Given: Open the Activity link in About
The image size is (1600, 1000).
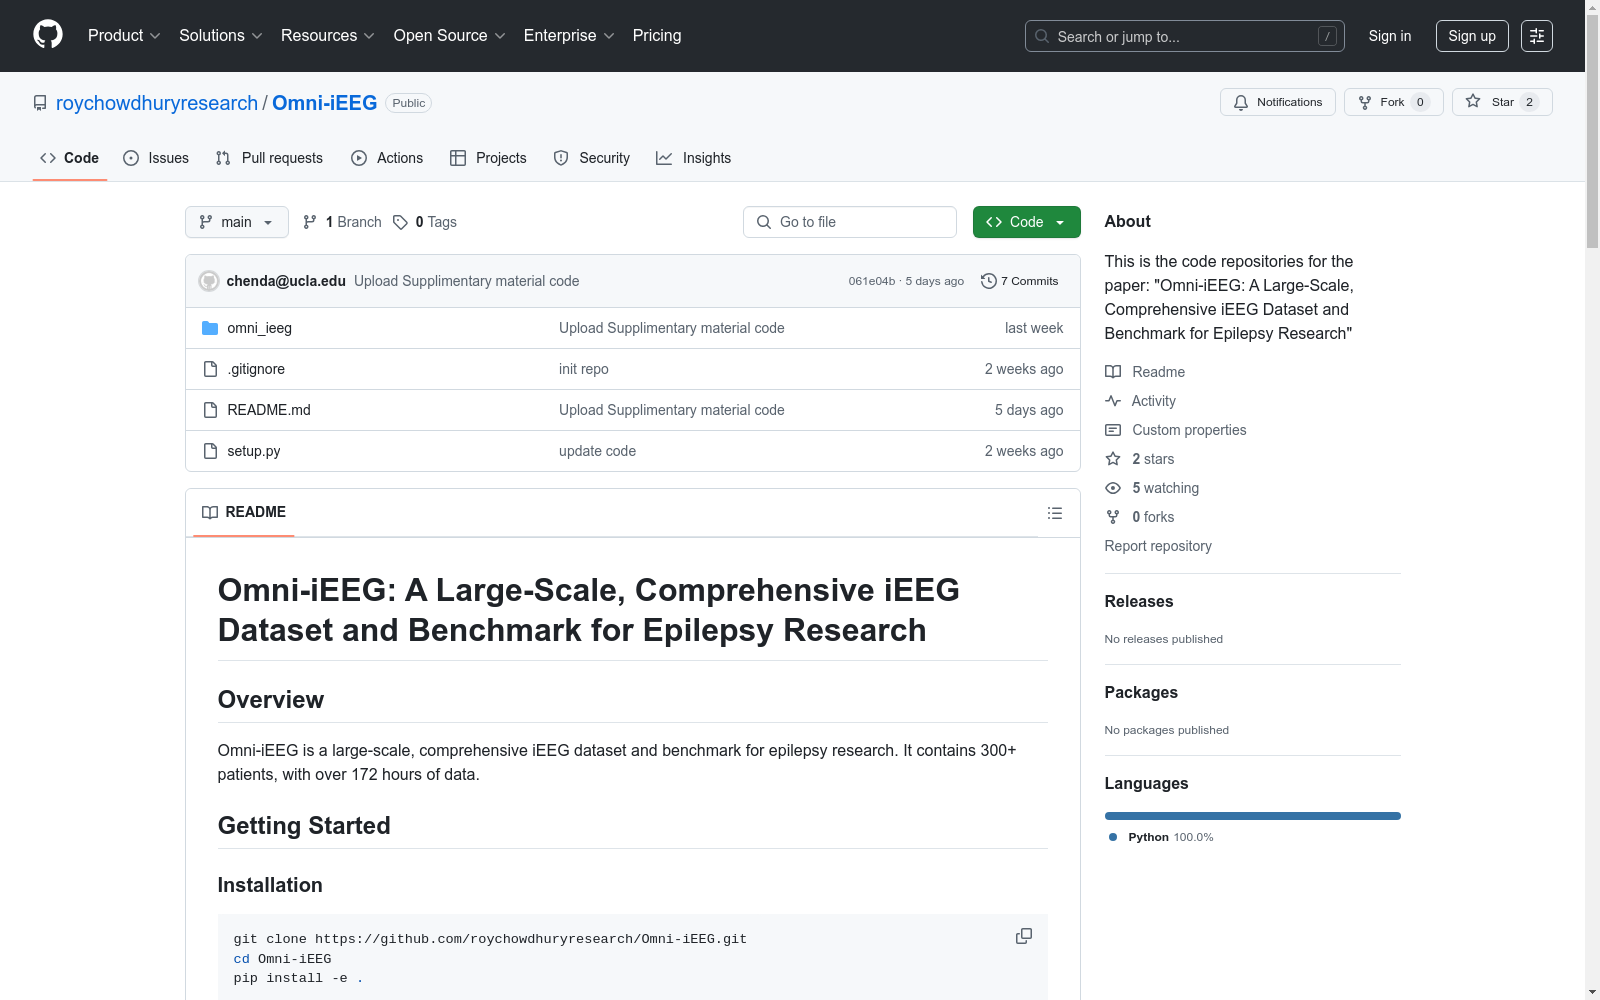Looking at the screenshot, I should point(1140,401).
